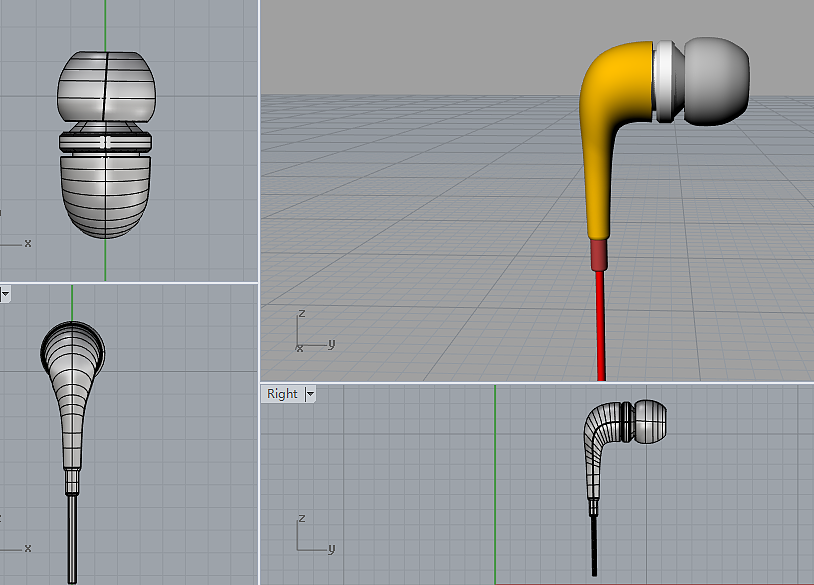Image resolution: width=814 pixels, height=585 pixels.
Task: Select the thin cable wireframe in bottom-left viewport
Action: click(72, 539)
